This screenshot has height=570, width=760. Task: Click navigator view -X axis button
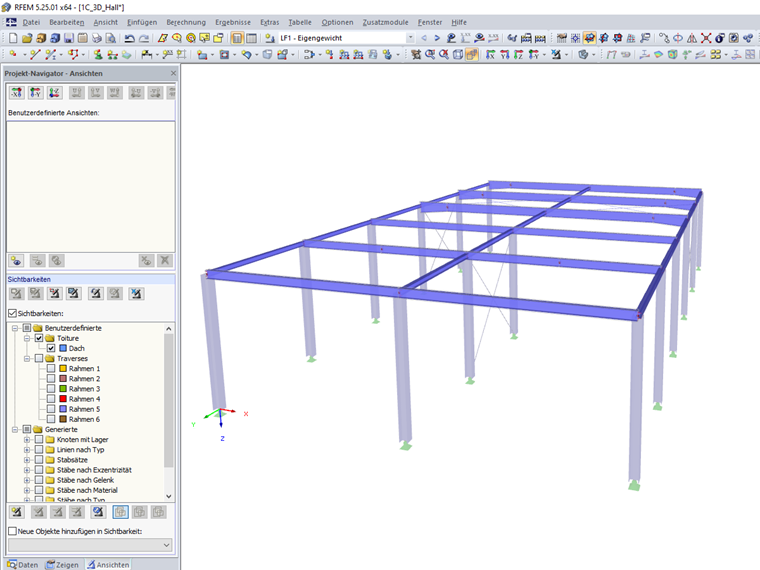click(17, 93)
